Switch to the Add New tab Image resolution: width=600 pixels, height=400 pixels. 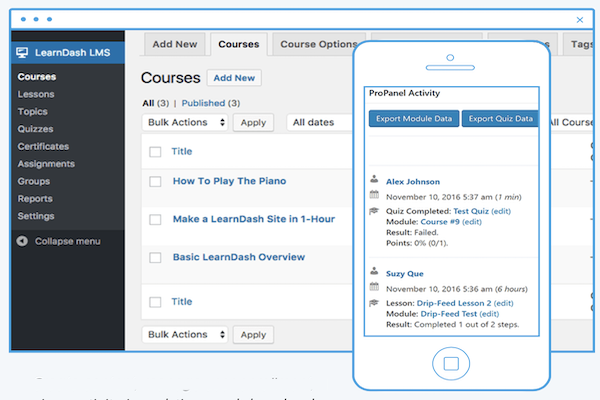[x=175, y=44]
